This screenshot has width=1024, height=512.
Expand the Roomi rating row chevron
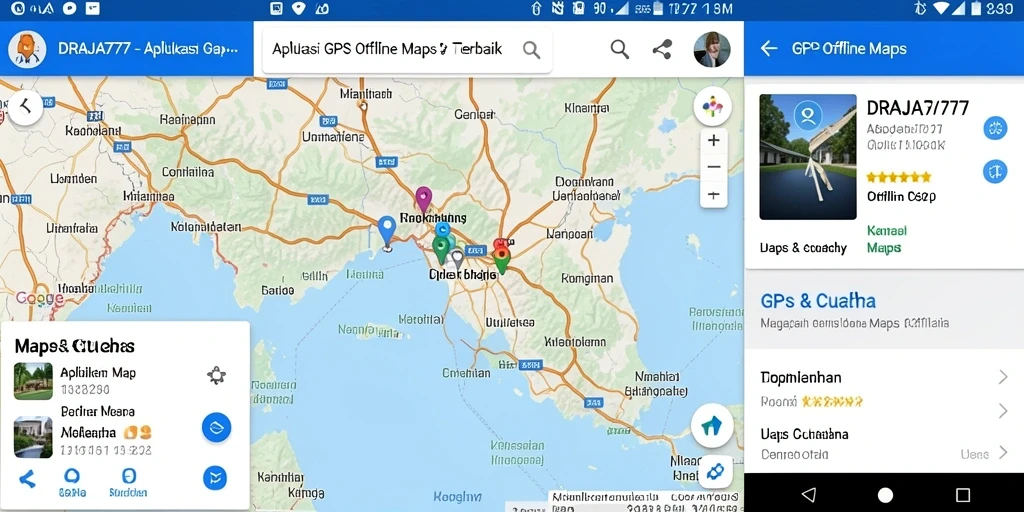[1003, 410]
